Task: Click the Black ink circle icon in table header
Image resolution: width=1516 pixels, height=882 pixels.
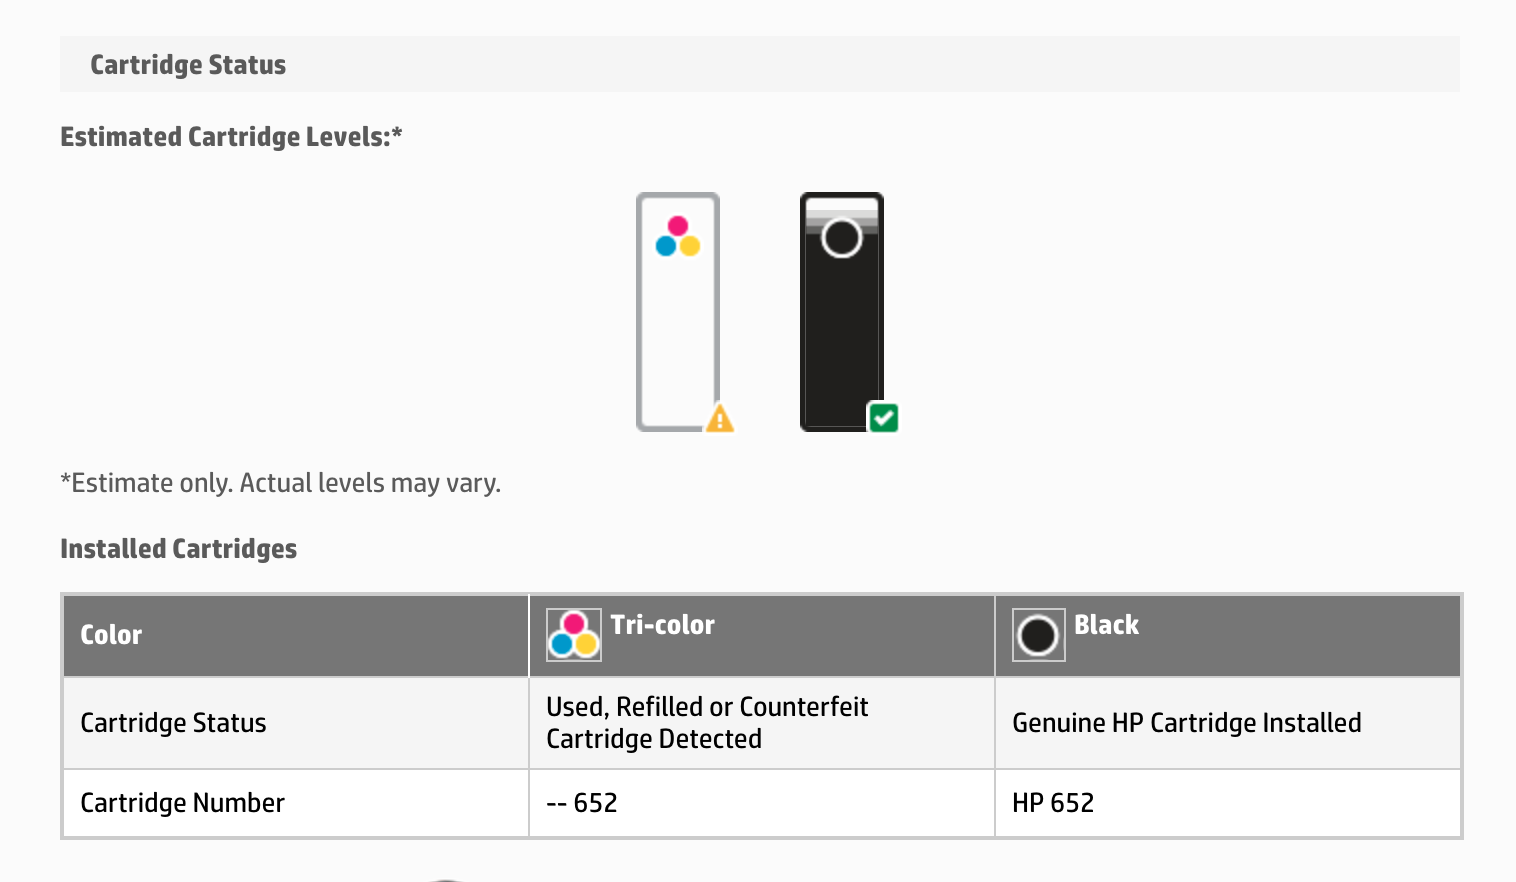Action: point(1038,634)
